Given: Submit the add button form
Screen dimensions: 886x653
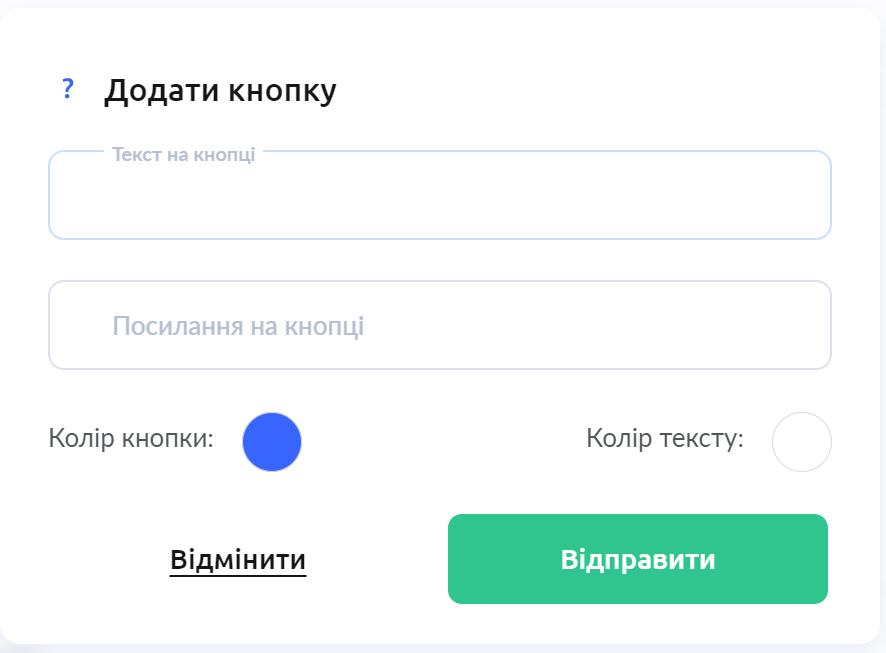Looking at the screenshot, I should click(638, 559).
